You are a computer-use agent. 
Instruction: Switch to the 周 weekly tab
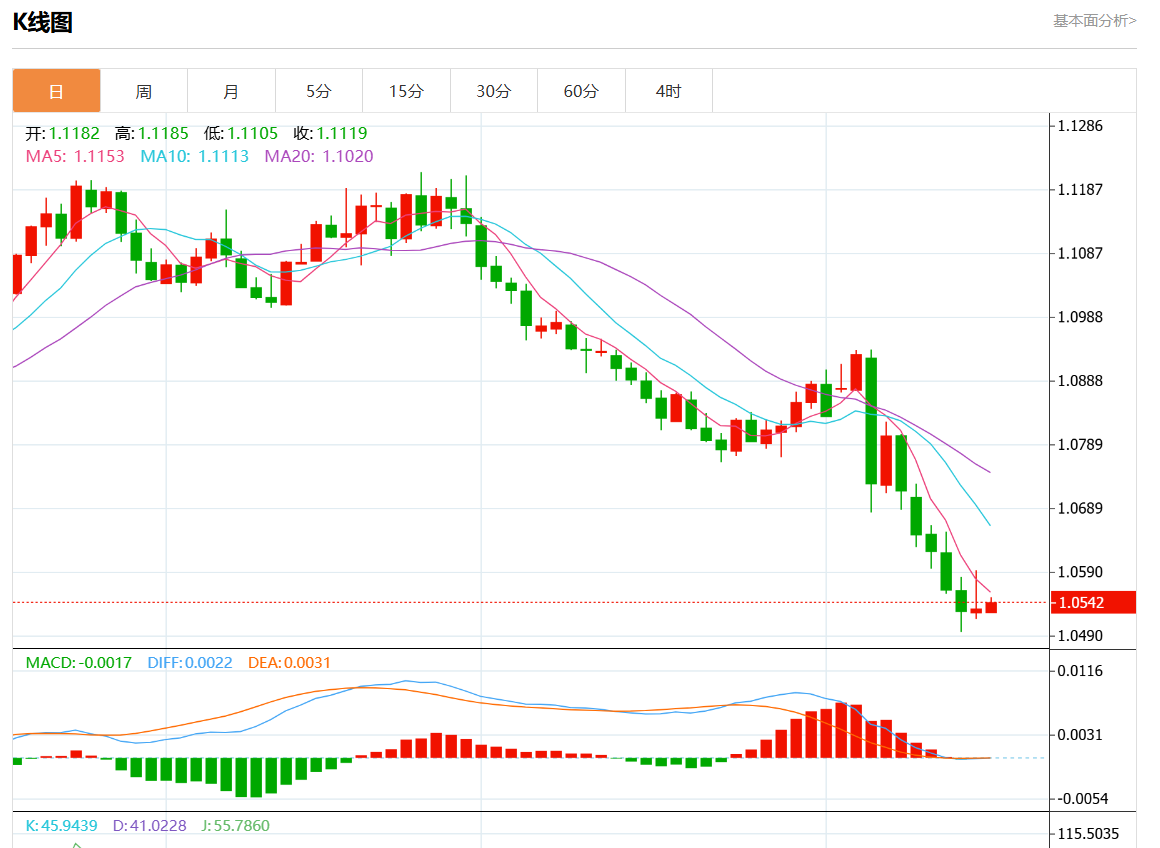(x=144, y=91)
